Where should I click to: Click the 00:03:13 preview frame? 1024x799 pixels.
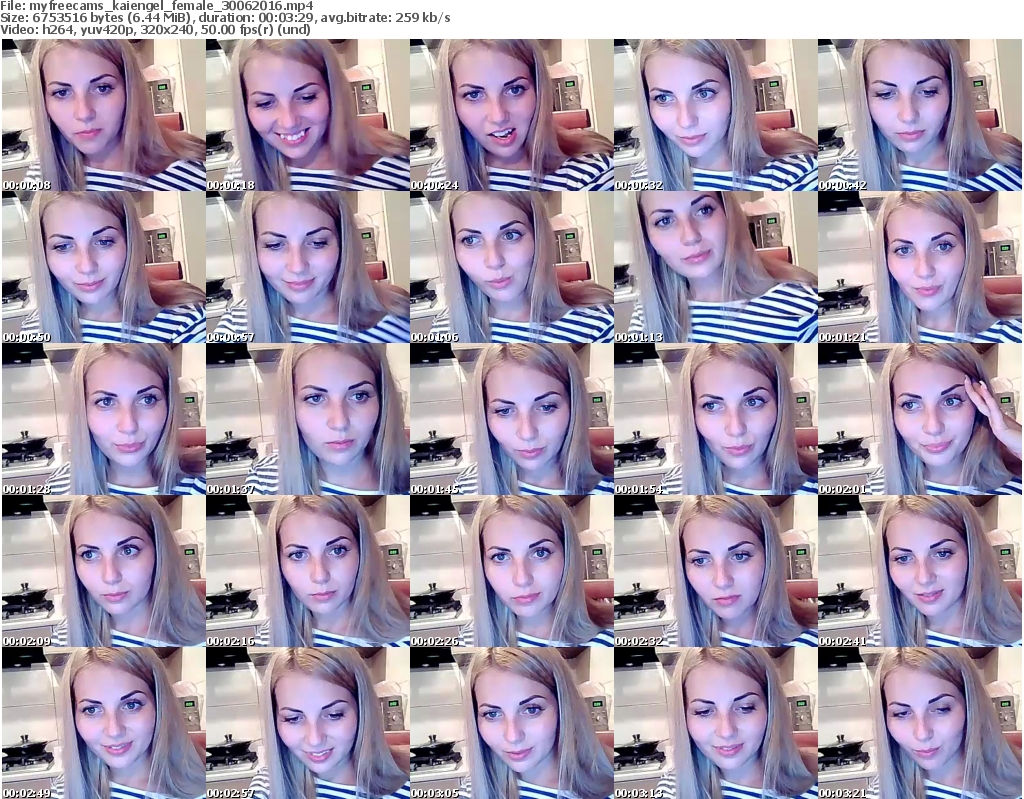pos(715,723)
